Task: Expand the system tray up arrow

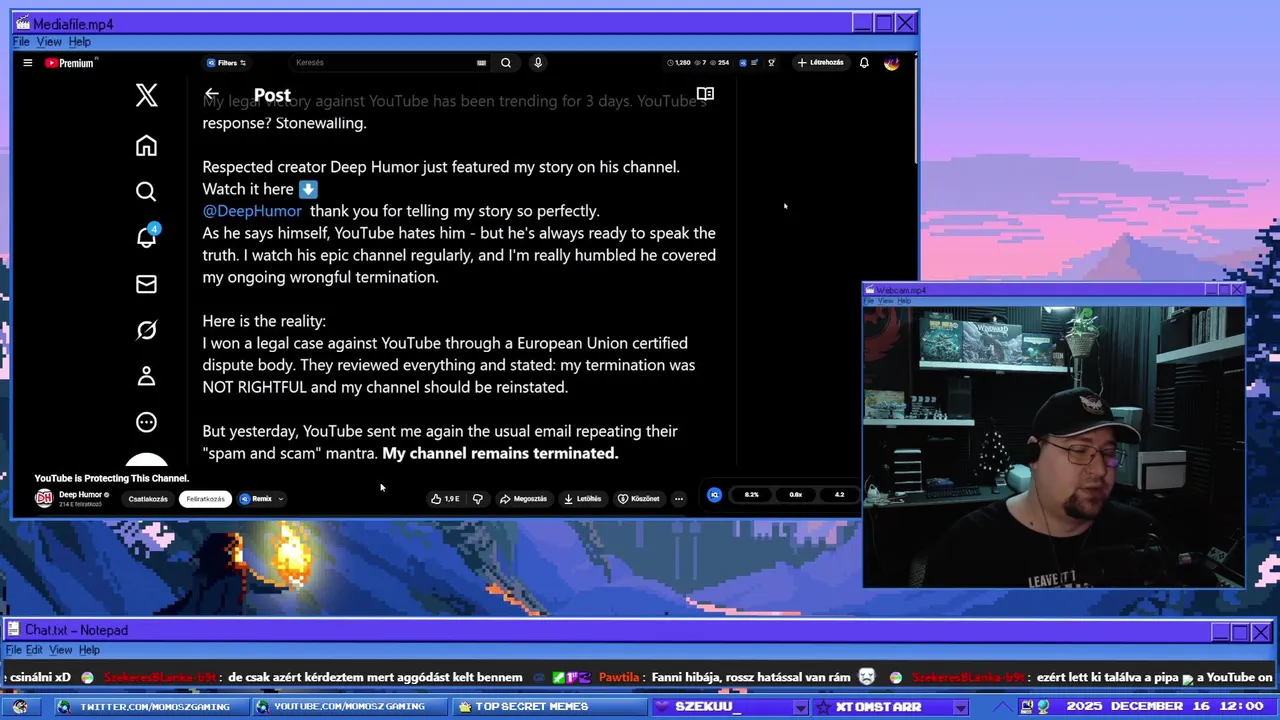Action: [x=1003, y=707]
